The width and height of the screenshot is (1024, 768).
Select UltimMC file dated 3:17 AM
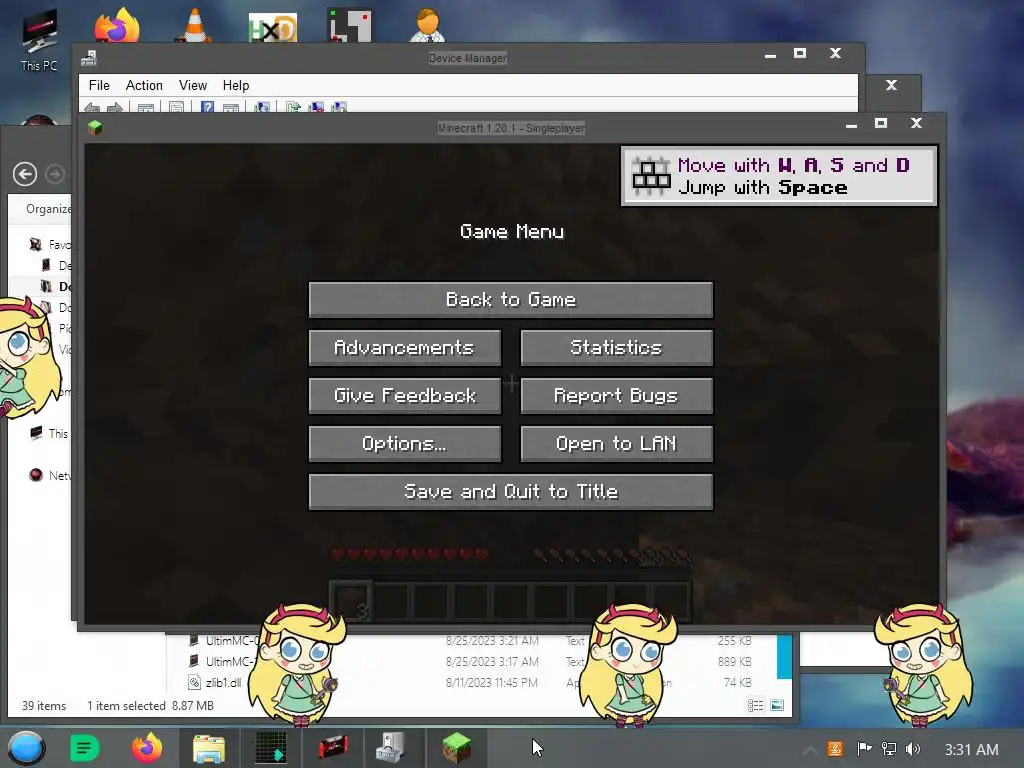point(470,662)
